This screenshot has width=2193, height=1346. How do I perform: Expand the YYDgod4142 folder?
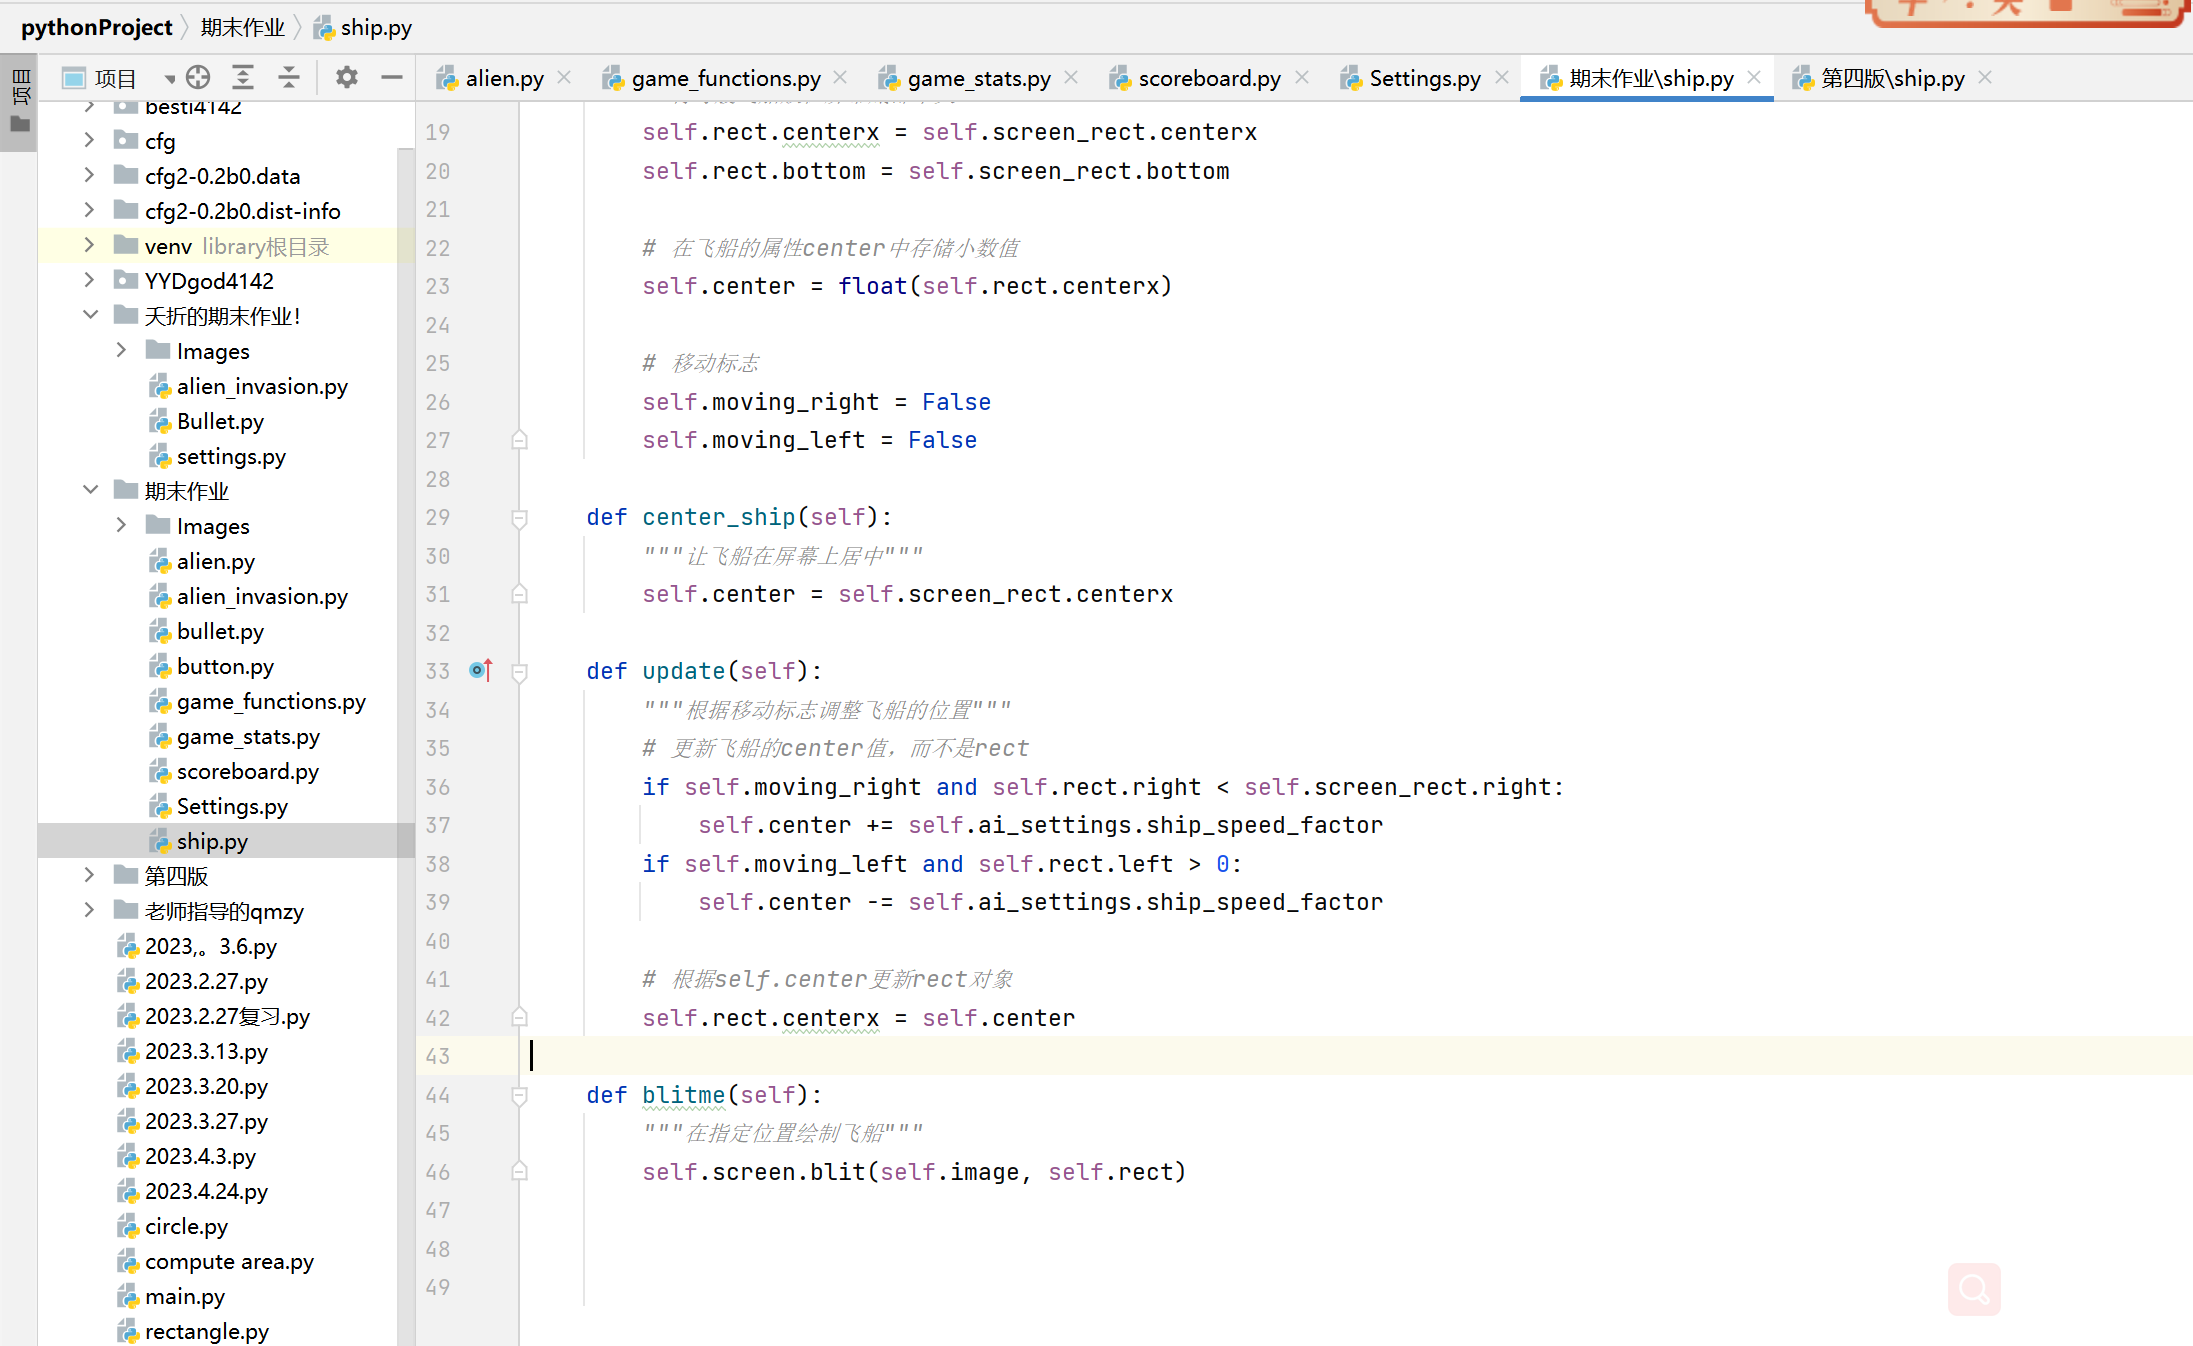tap(89, 280)
